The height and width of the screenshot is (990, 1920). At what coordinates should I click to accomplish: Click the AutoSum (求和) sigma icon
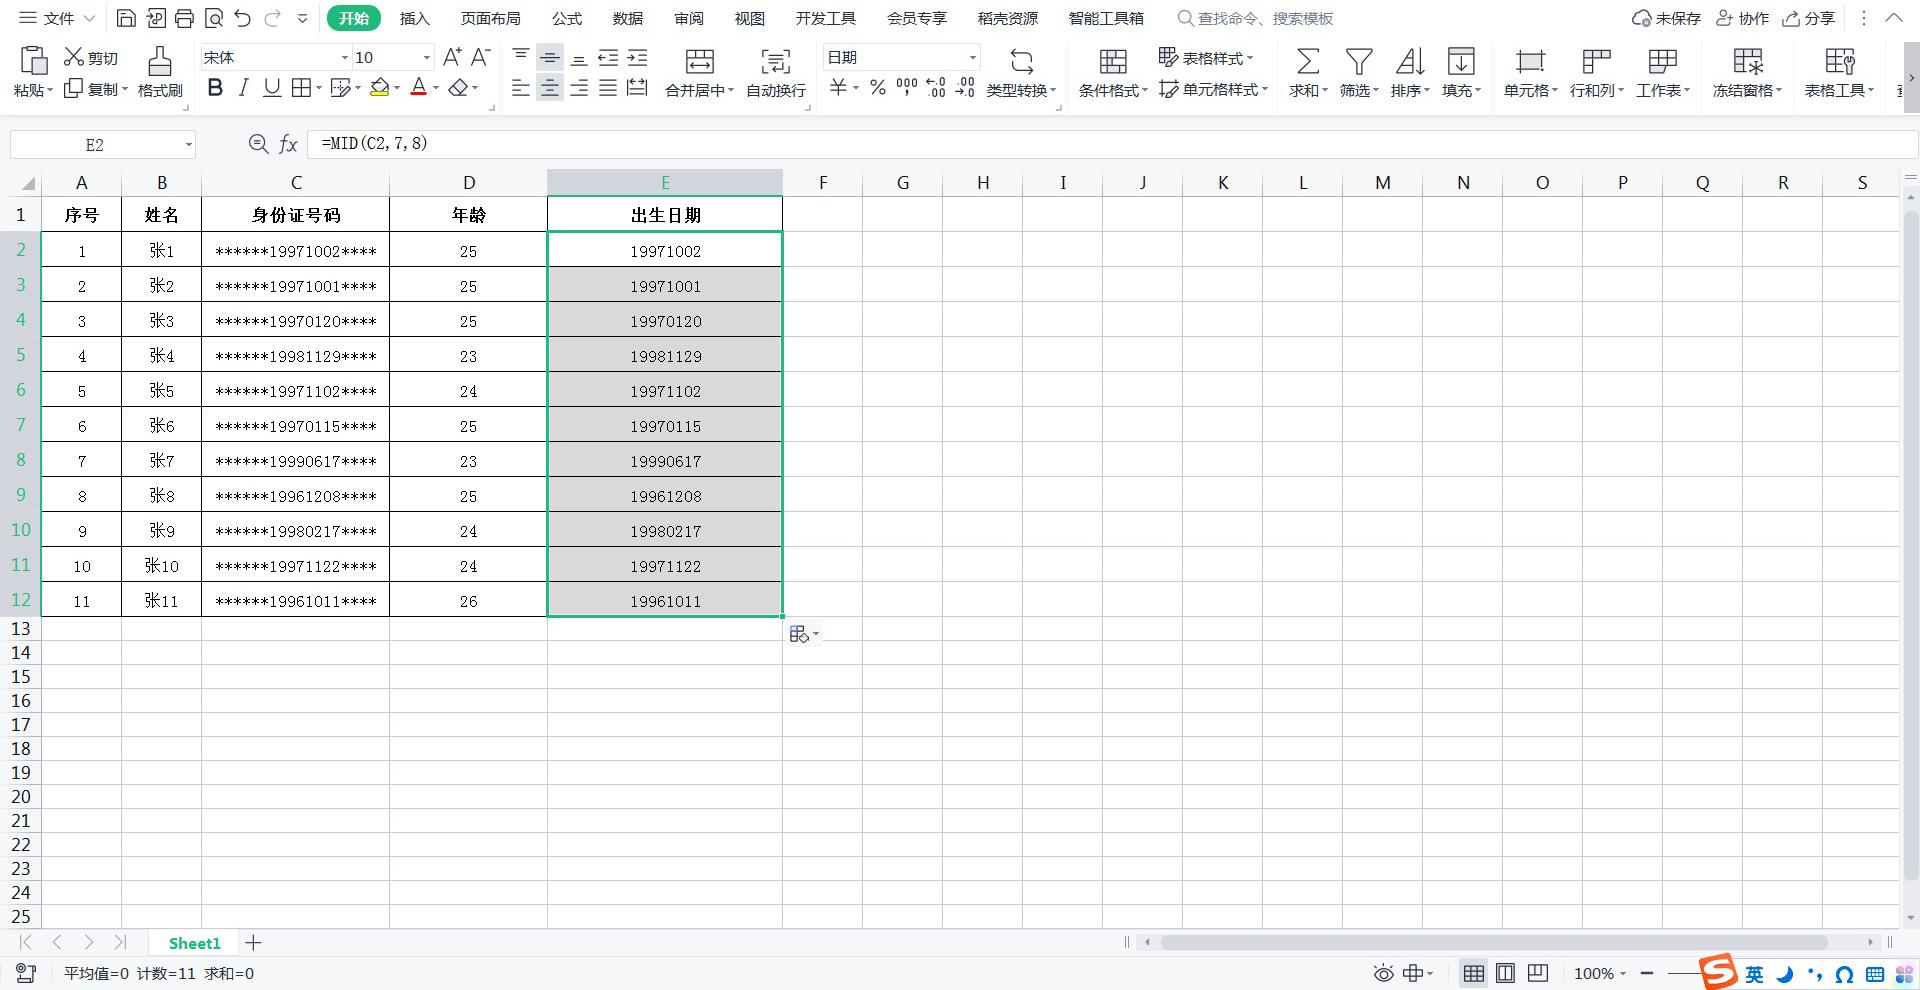pyautogui.click(x=1307, y=62)
